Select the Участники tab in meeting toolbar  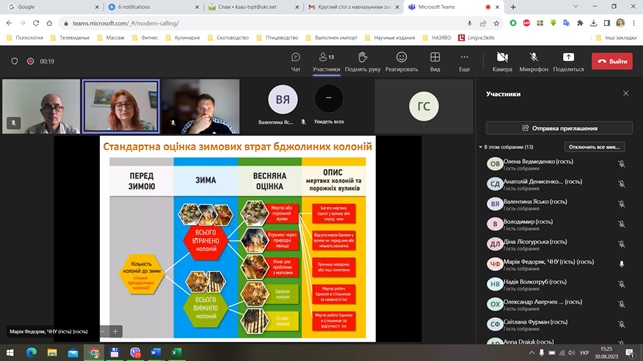(326, 62)
